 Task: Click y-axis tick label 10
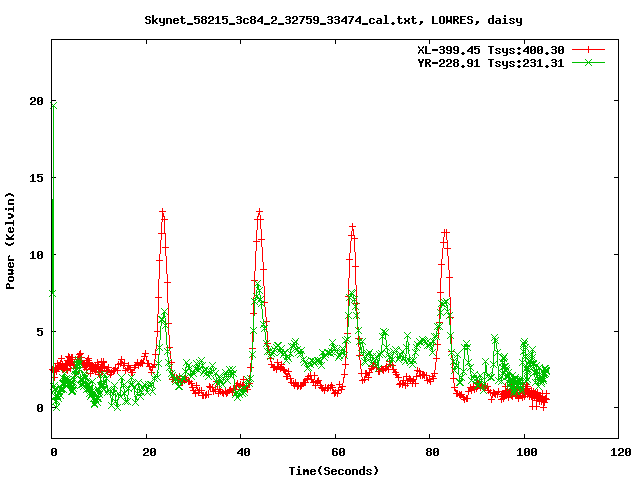pyautogui.click(x=36, y=255)
